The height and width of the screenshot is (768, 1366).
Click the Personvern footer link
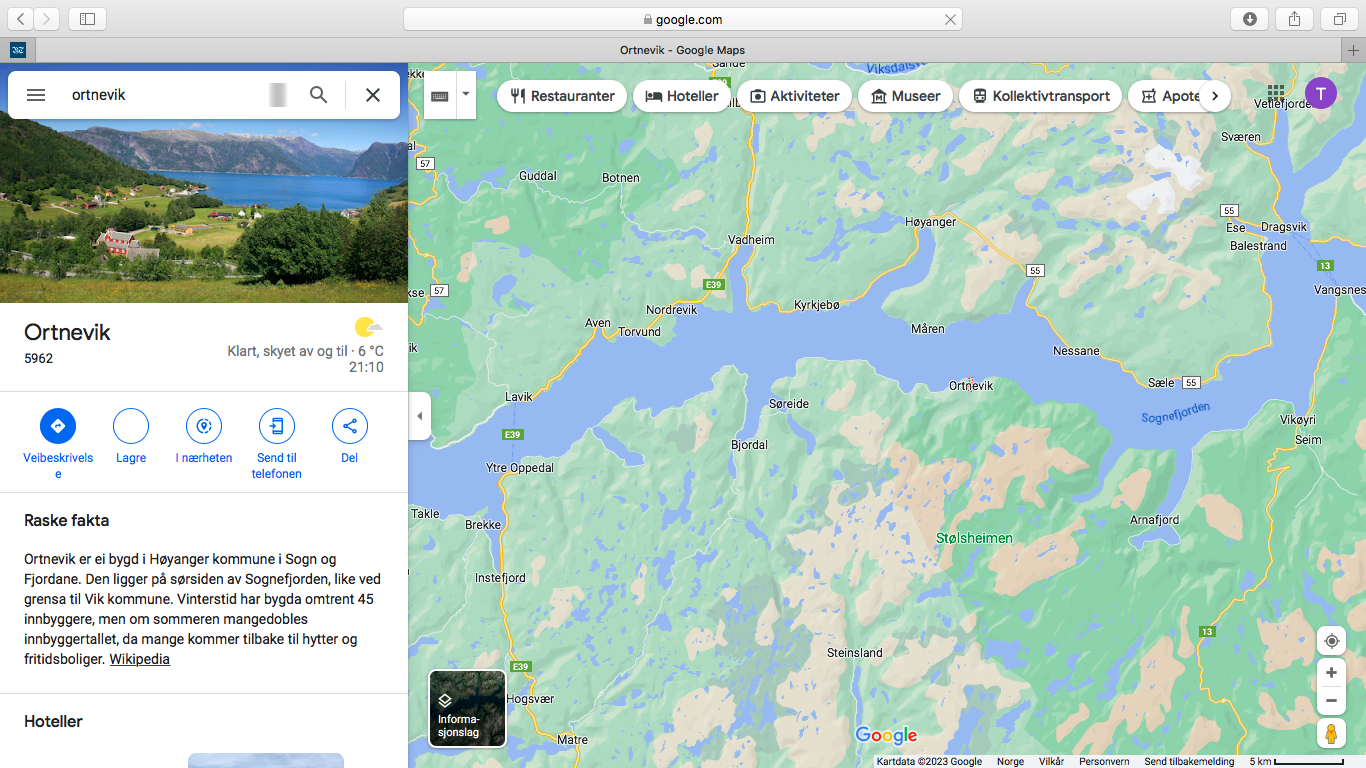[x=1104, y=762]
